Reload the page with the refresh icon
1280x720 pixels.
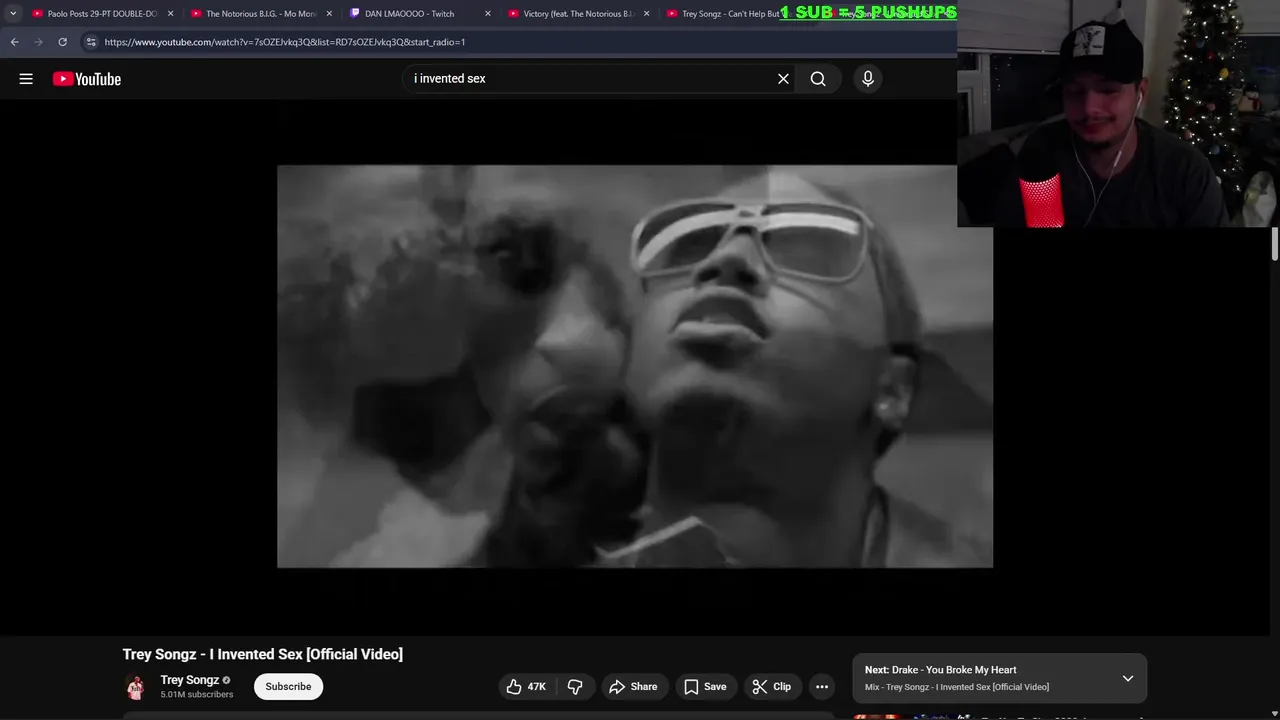click(x=62, y=42)
